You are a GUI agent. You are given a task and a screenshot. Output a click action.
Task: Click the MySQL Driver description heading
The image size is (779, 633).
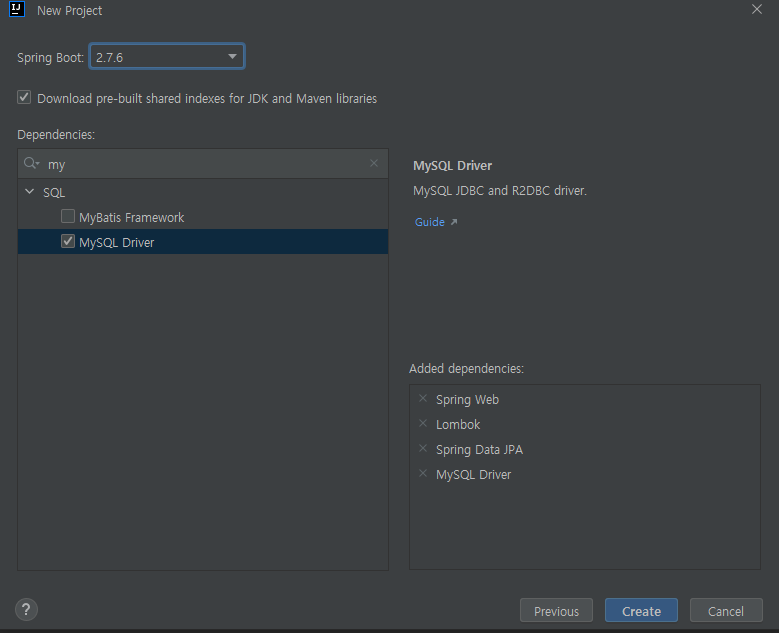tap(453, 165)
